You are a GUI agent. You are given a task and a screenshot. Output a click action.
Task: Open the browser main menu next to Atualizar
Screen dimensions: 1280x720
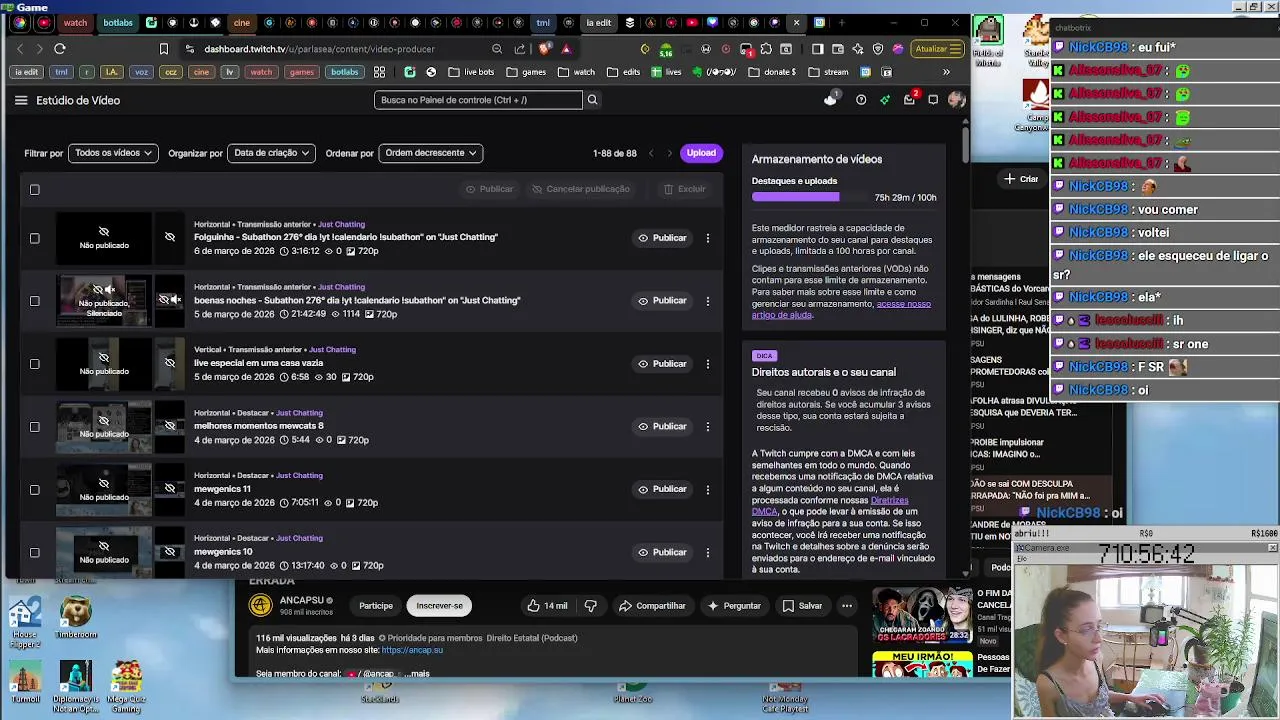pos(955,49)
